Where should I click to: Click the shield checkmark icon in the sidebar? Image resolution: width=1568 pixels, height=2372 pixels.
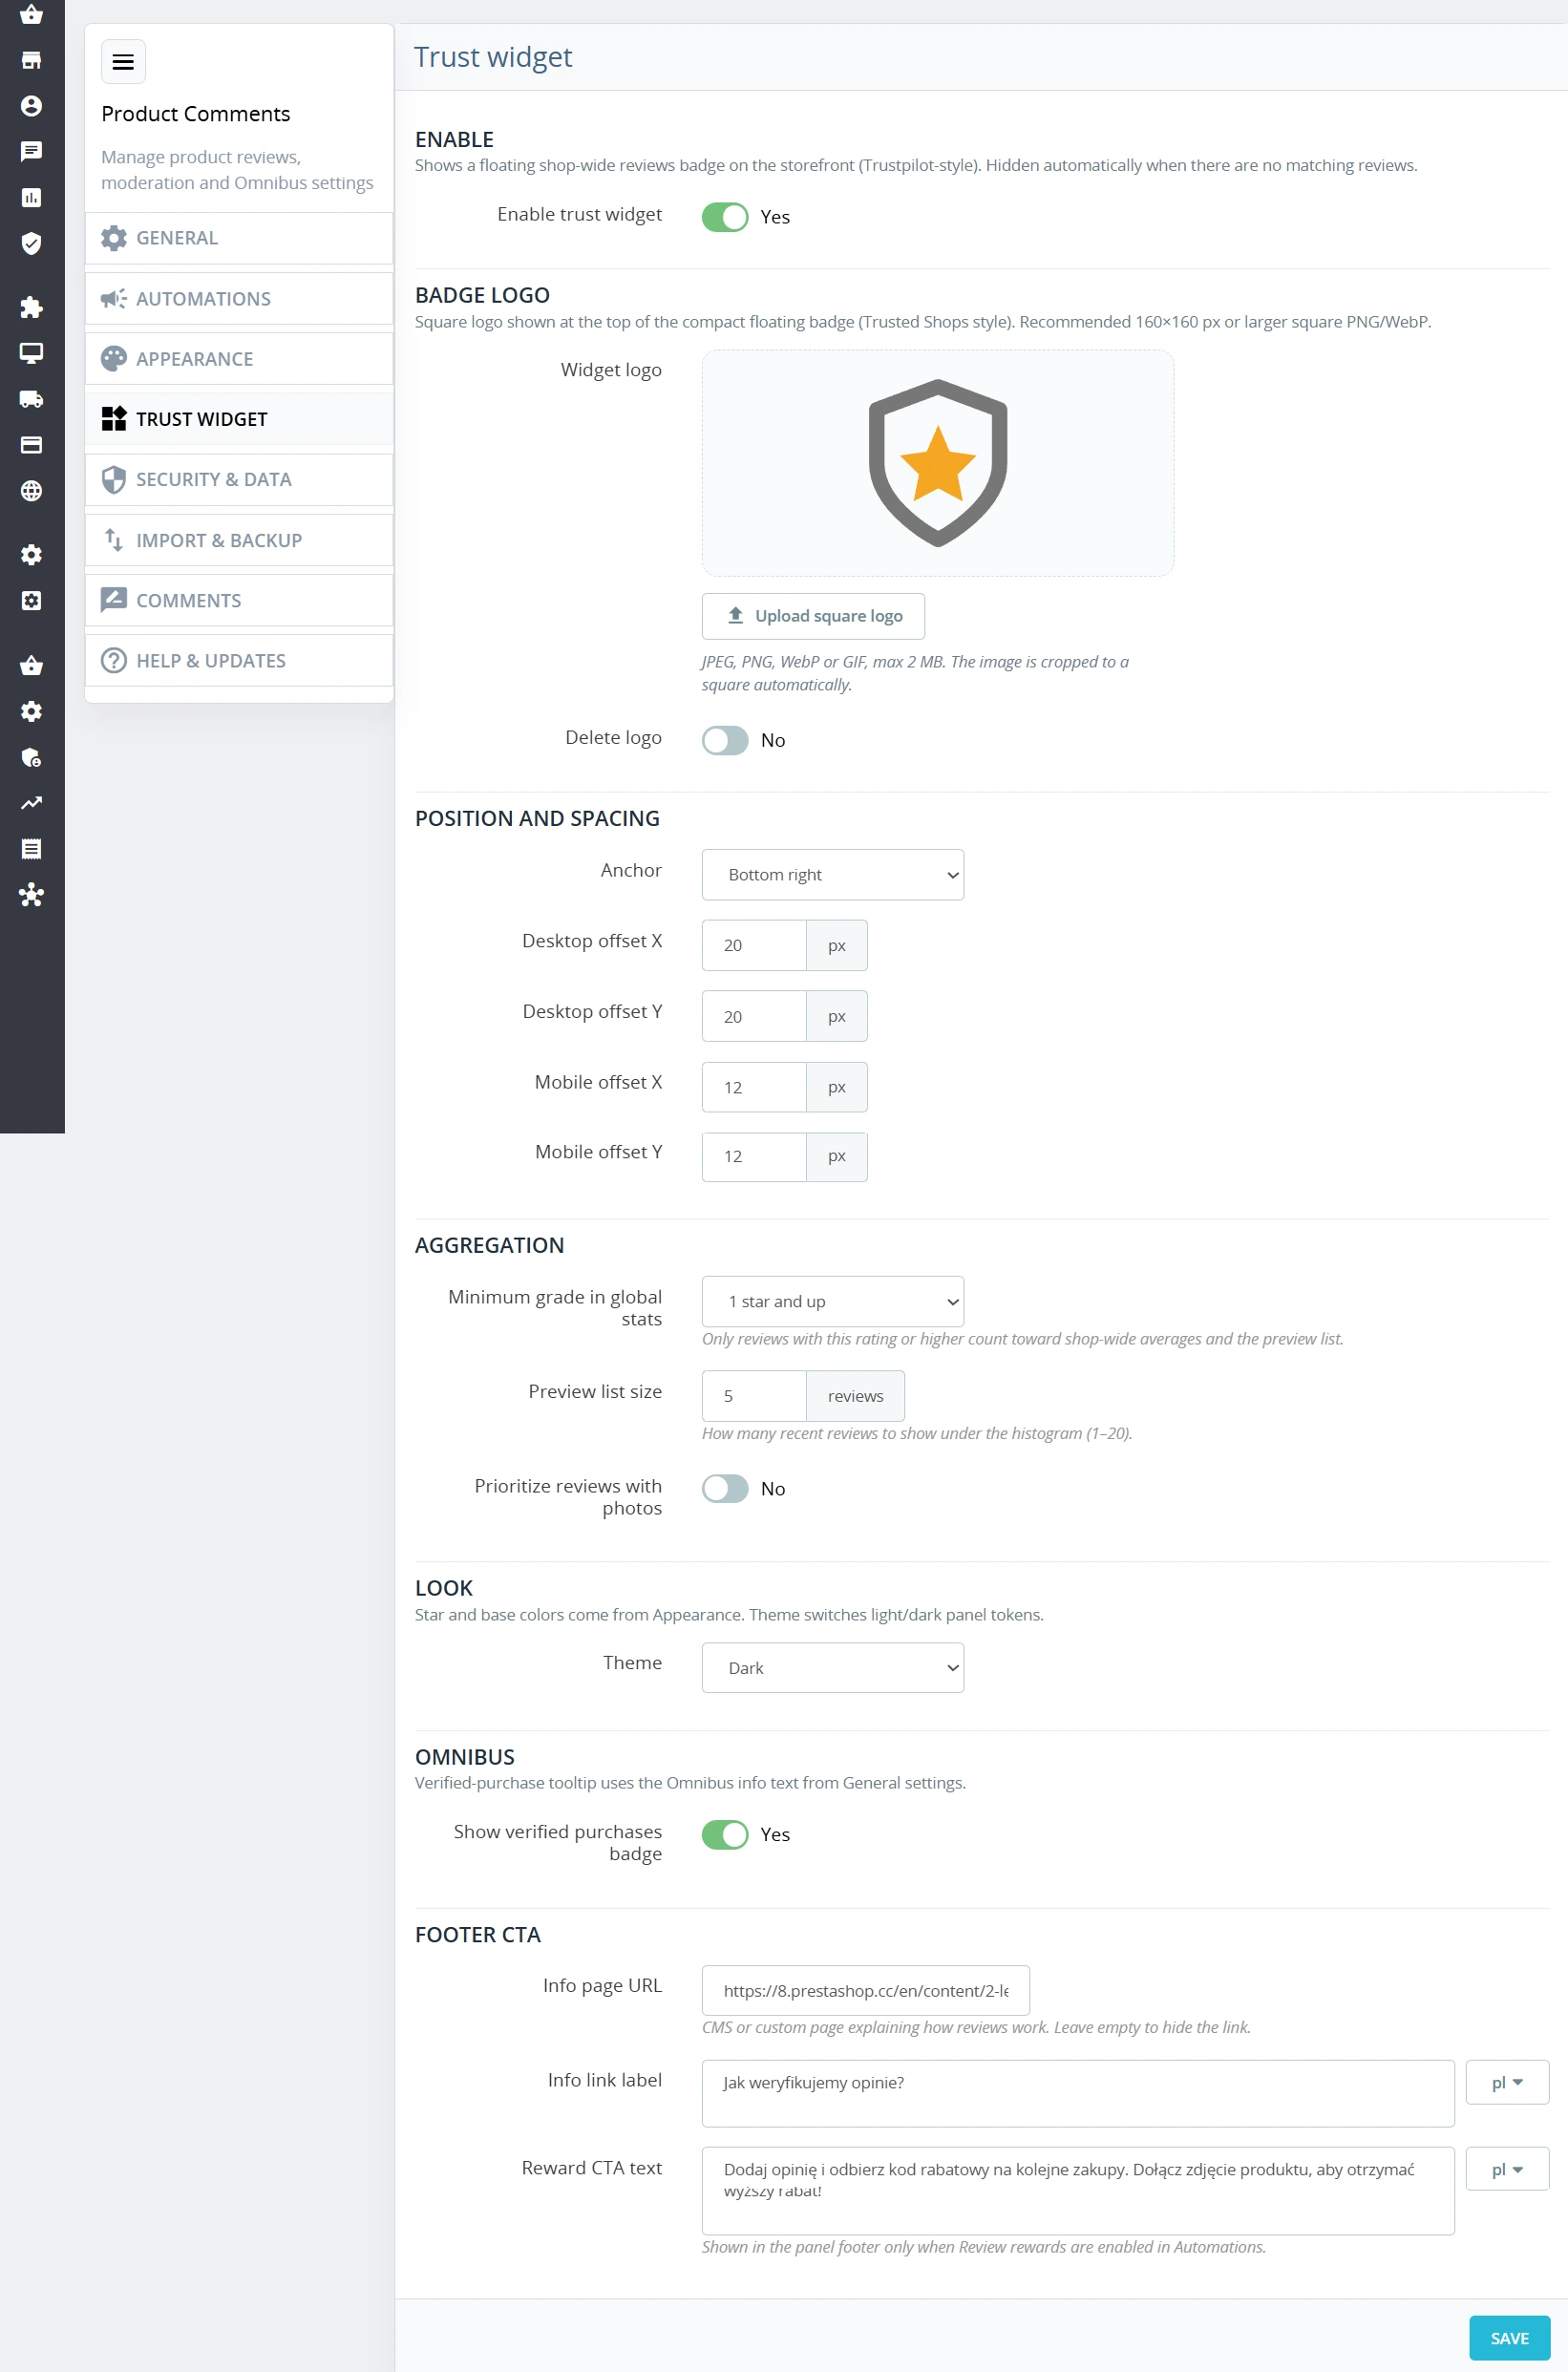point(31,243)
